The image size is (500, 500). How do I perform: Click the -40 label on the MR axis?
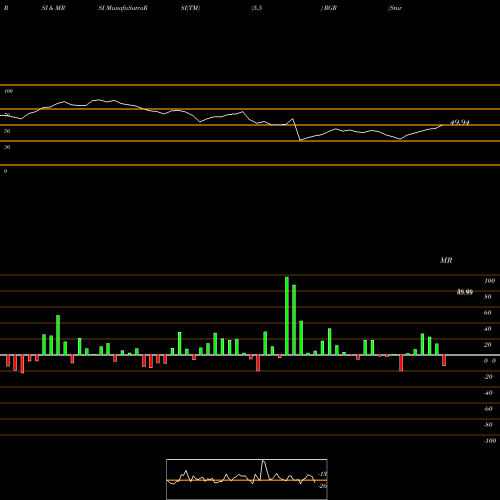pyautogui.click(x=488, y=393)
